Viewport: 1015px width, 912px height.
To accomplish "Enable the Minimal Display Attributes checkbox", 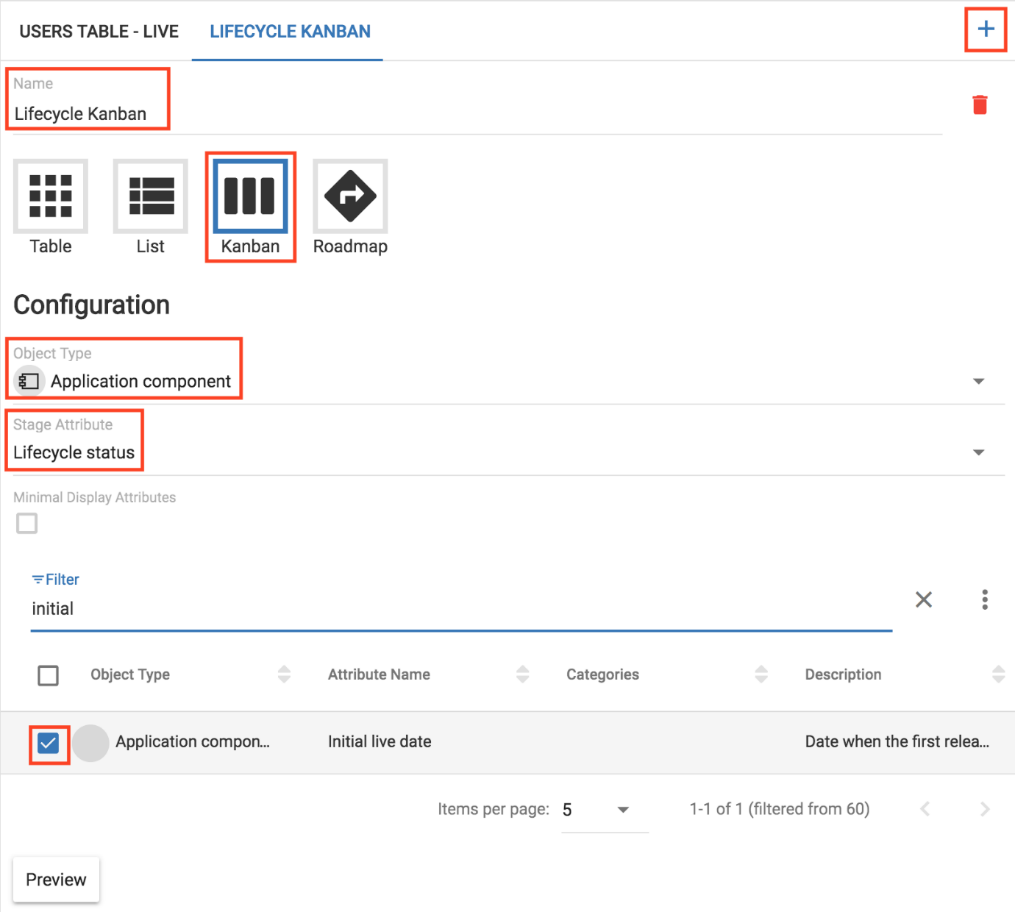I will (27, 523).
